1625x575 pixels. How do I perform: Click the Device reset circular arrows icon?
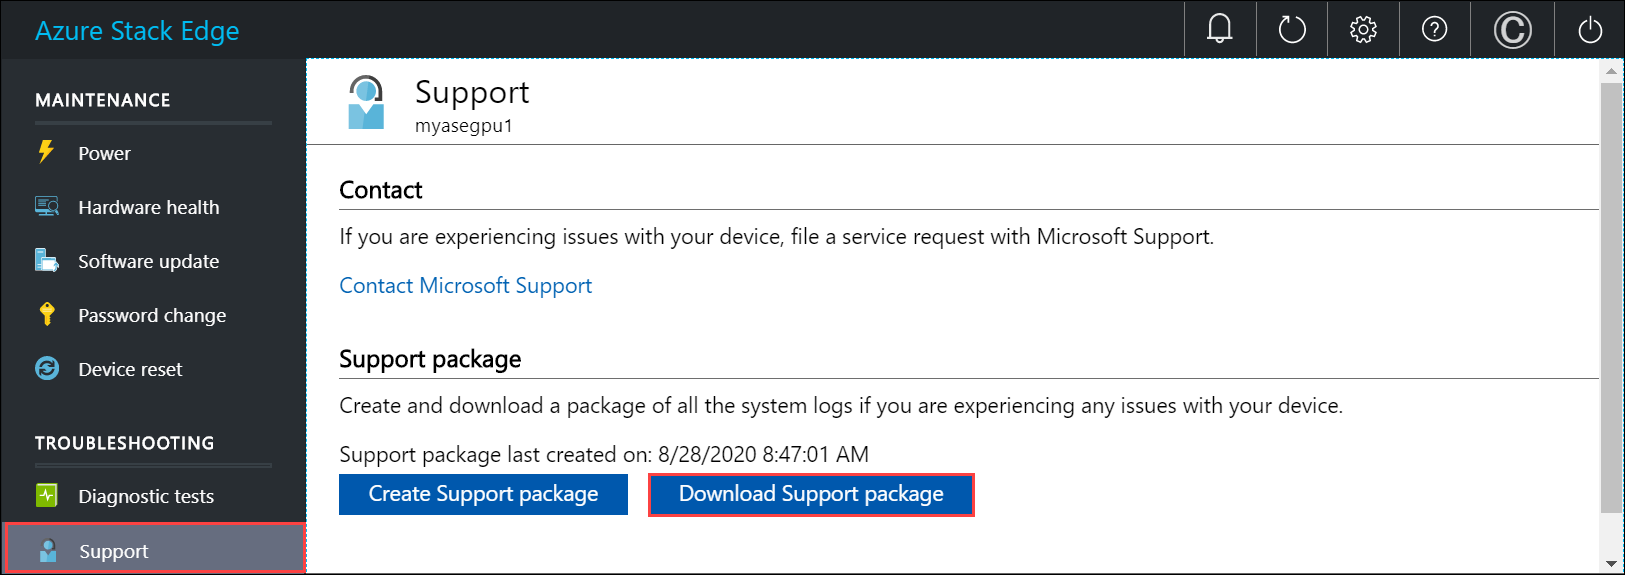point(47,368)
